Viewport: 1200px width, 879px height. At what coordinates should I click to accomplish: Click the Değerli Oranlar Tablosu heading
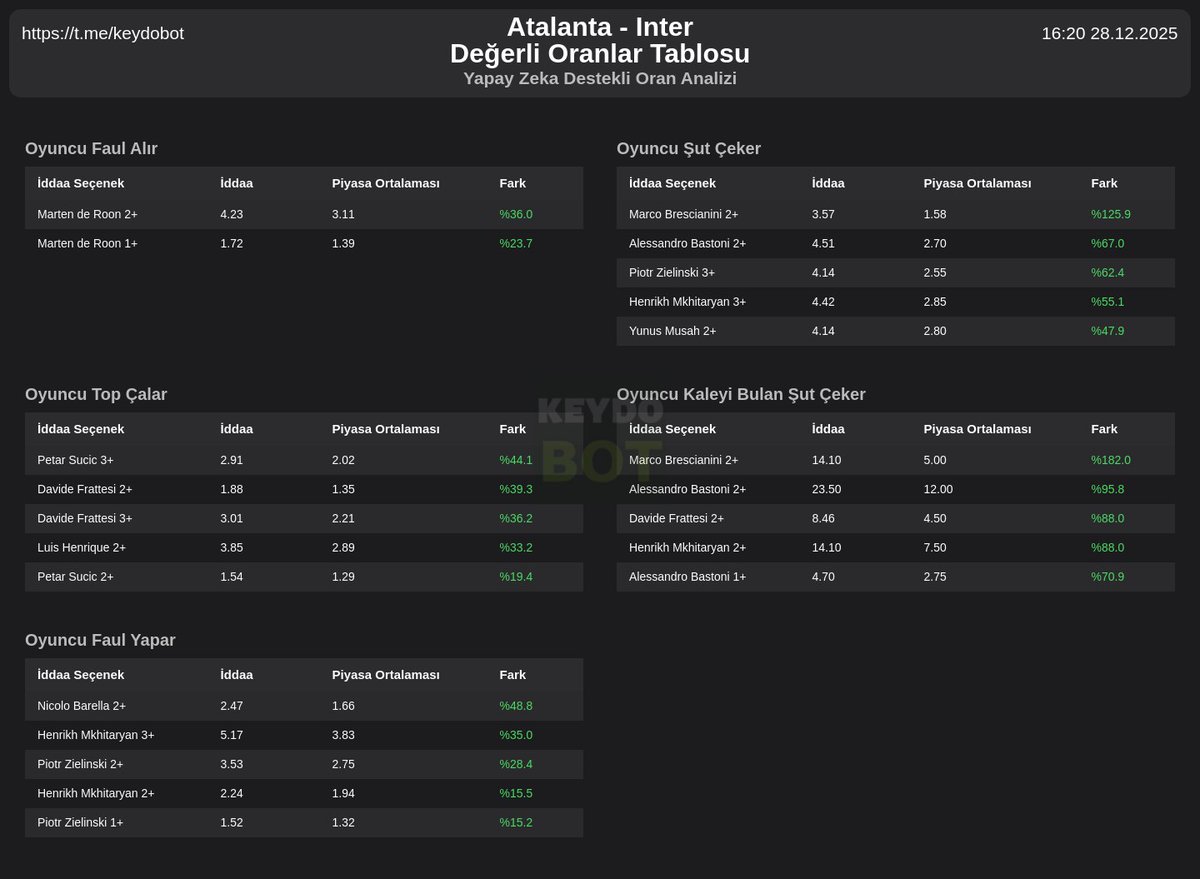pos(600,54)
